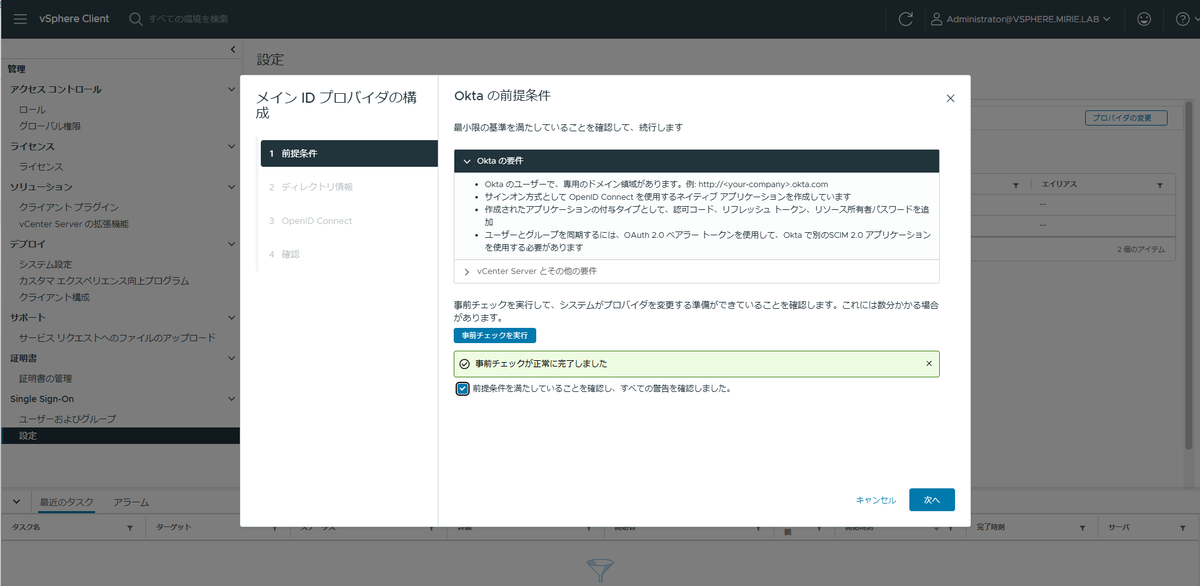Collapse the ライセンス group chevron
This screenshot has height=586, width=1200.
click(231, 147)
